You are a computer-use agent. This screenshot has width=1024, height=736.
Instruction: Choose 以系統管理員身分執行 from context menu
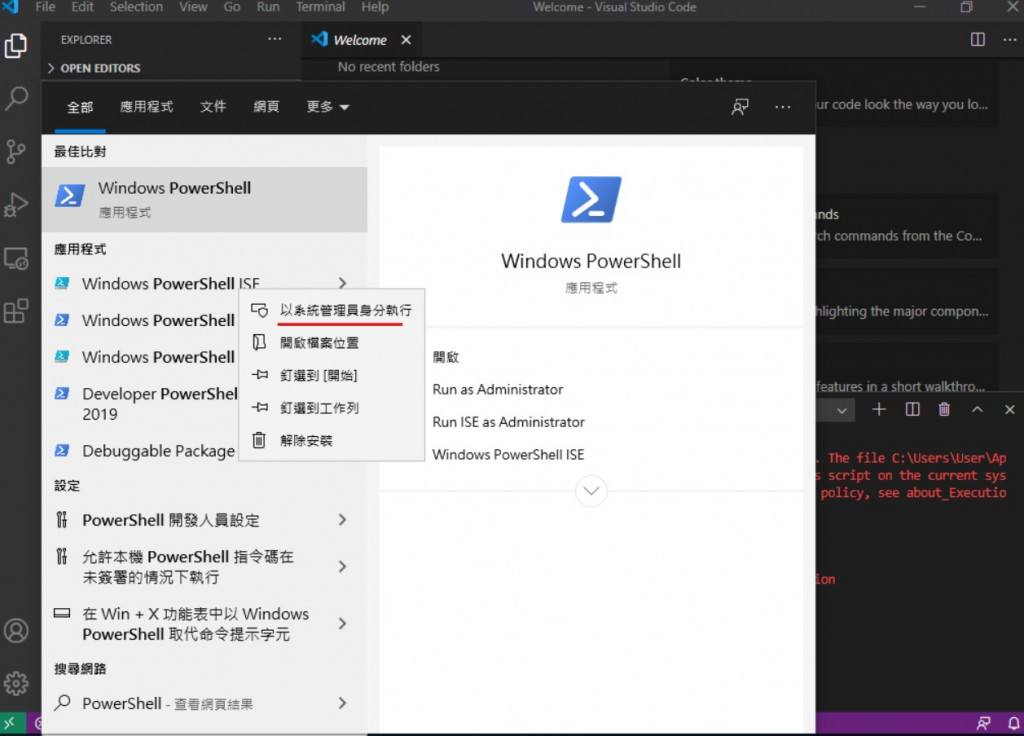(332, 310)
